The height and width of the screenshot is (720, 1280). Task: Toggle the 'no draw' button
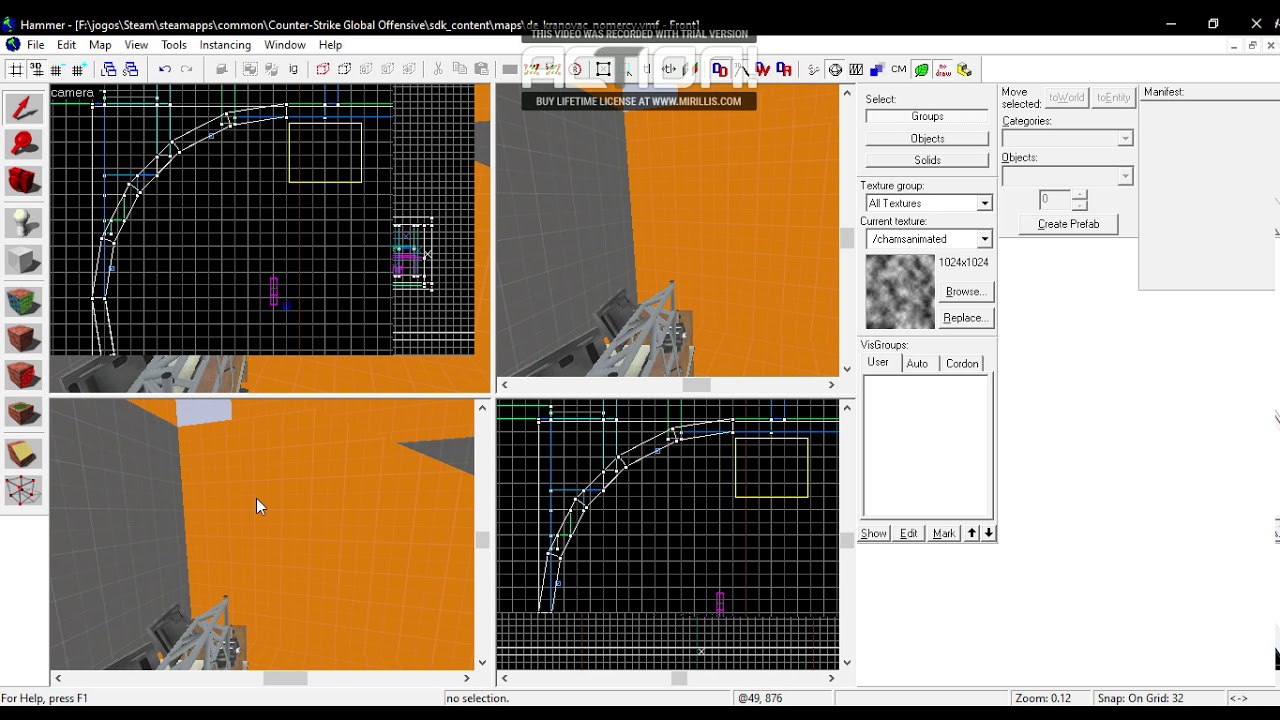(x=943, y=69)
